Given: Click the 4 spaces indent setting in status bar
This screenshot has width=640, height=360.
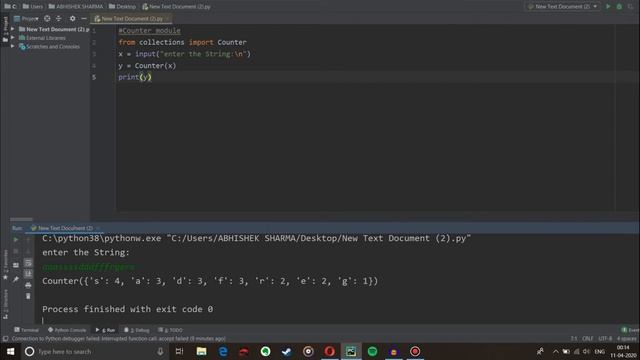Looking at the screenshot, I should tap(627, 339).
